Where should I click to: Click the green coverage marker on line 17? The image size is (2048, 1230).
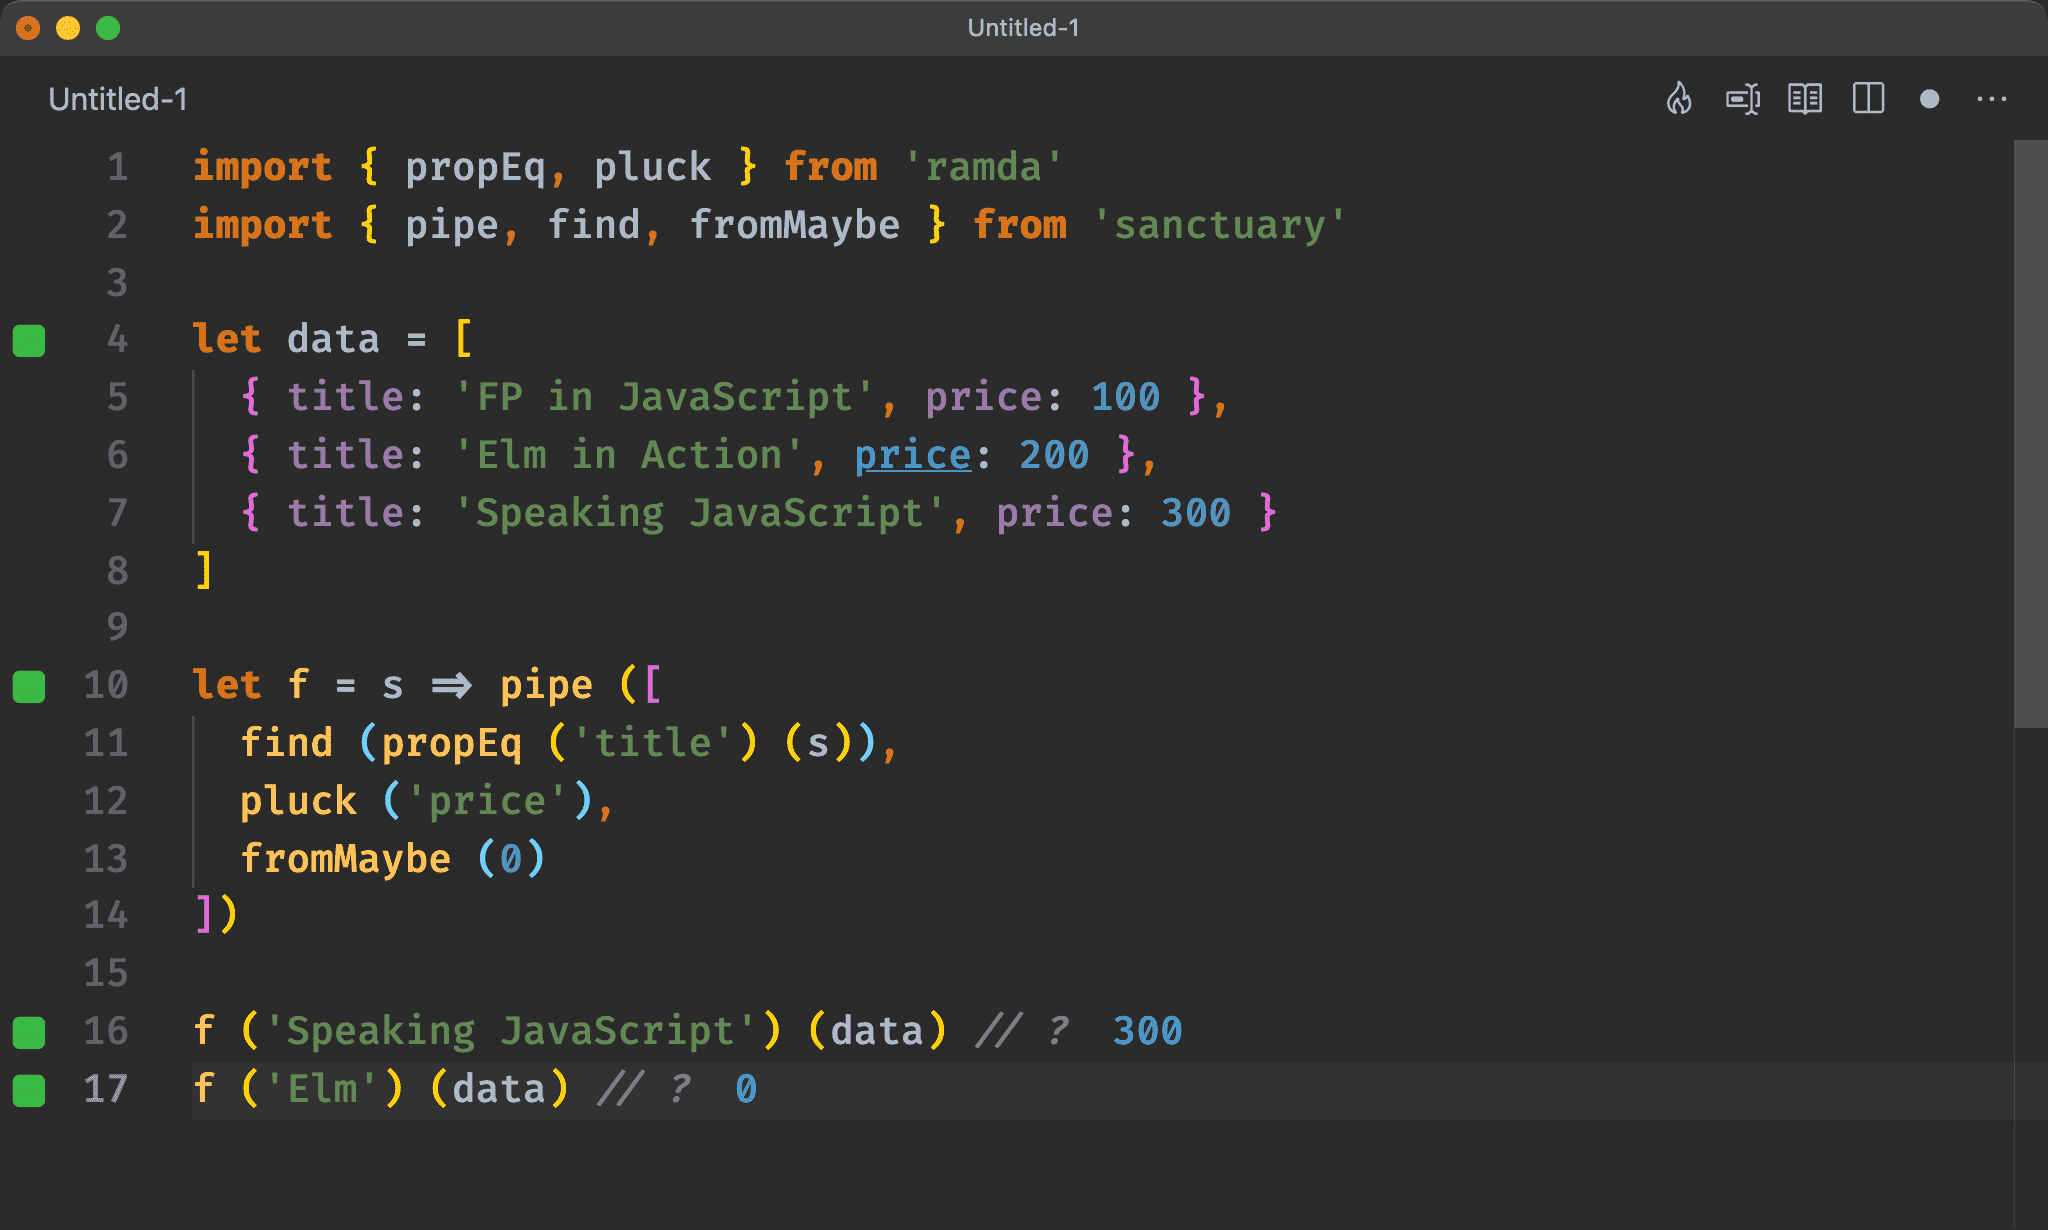tap(29, 1090)
